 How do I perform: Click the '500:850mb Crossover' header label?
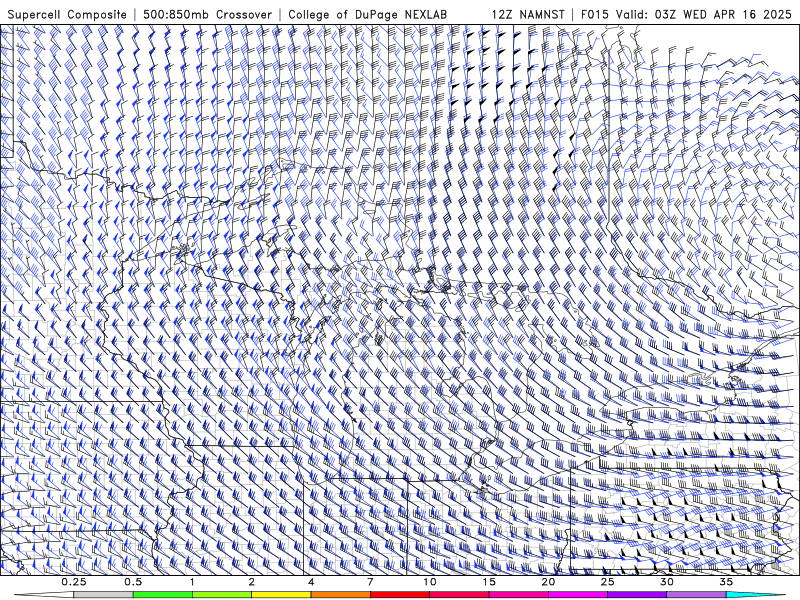pos(207,14)
